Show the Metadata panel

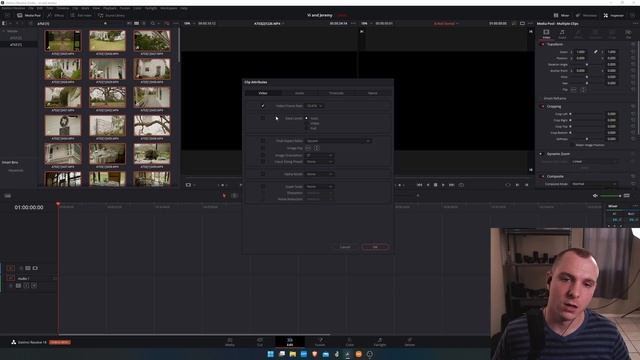coord(586,15)
